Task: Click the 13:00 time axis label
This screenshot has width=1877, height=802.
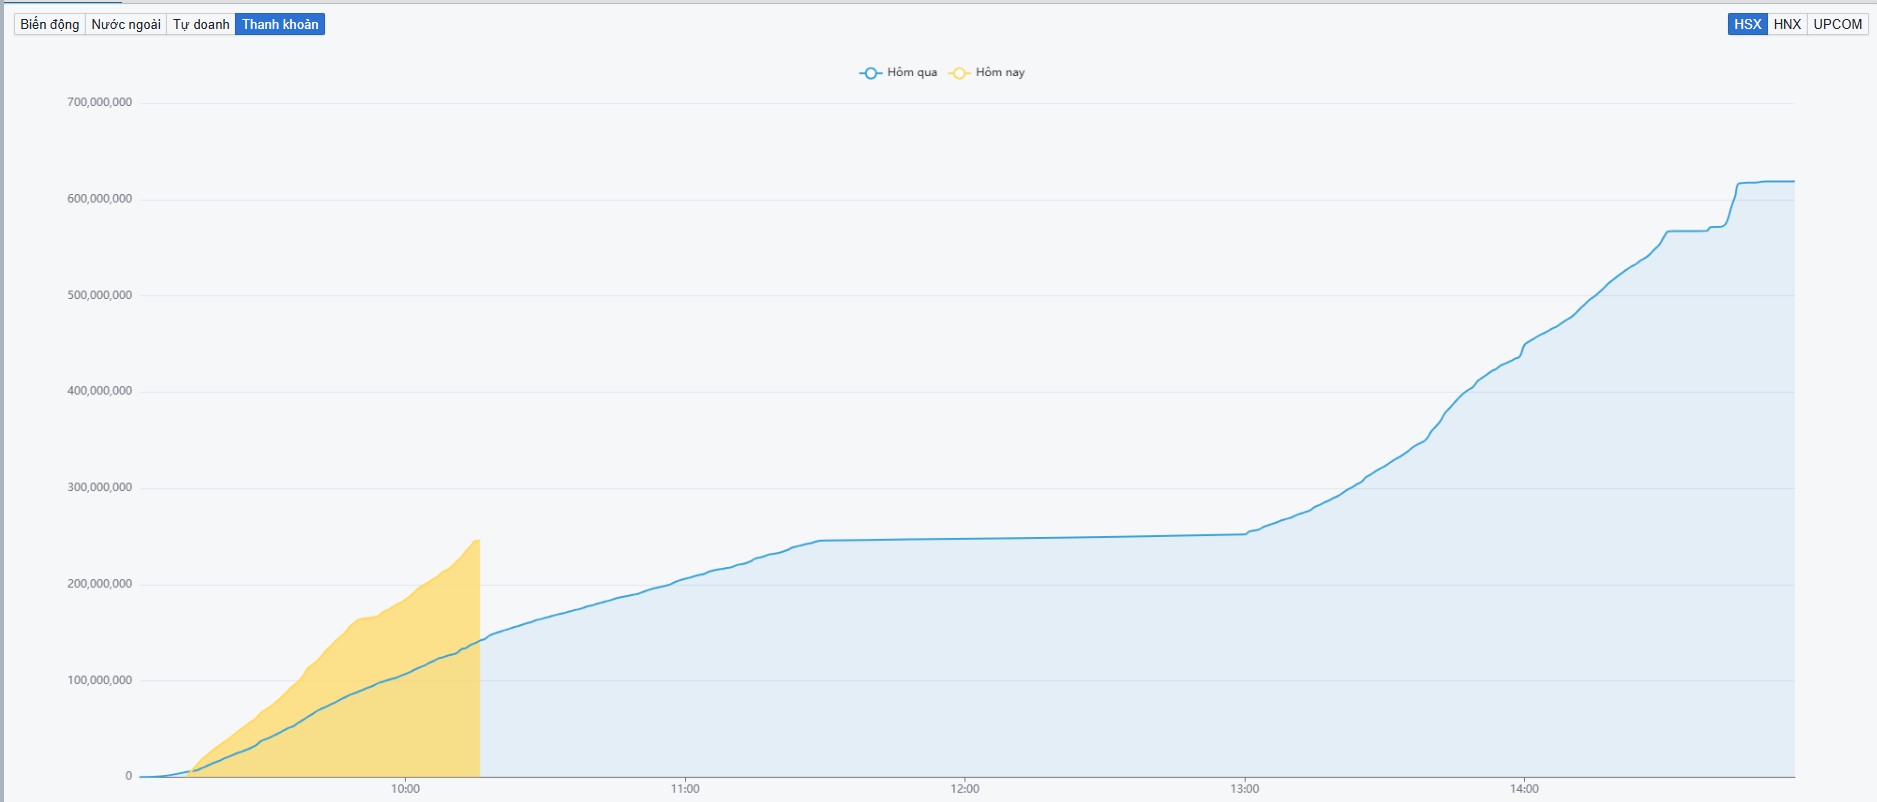Action: coord(1245,789)
